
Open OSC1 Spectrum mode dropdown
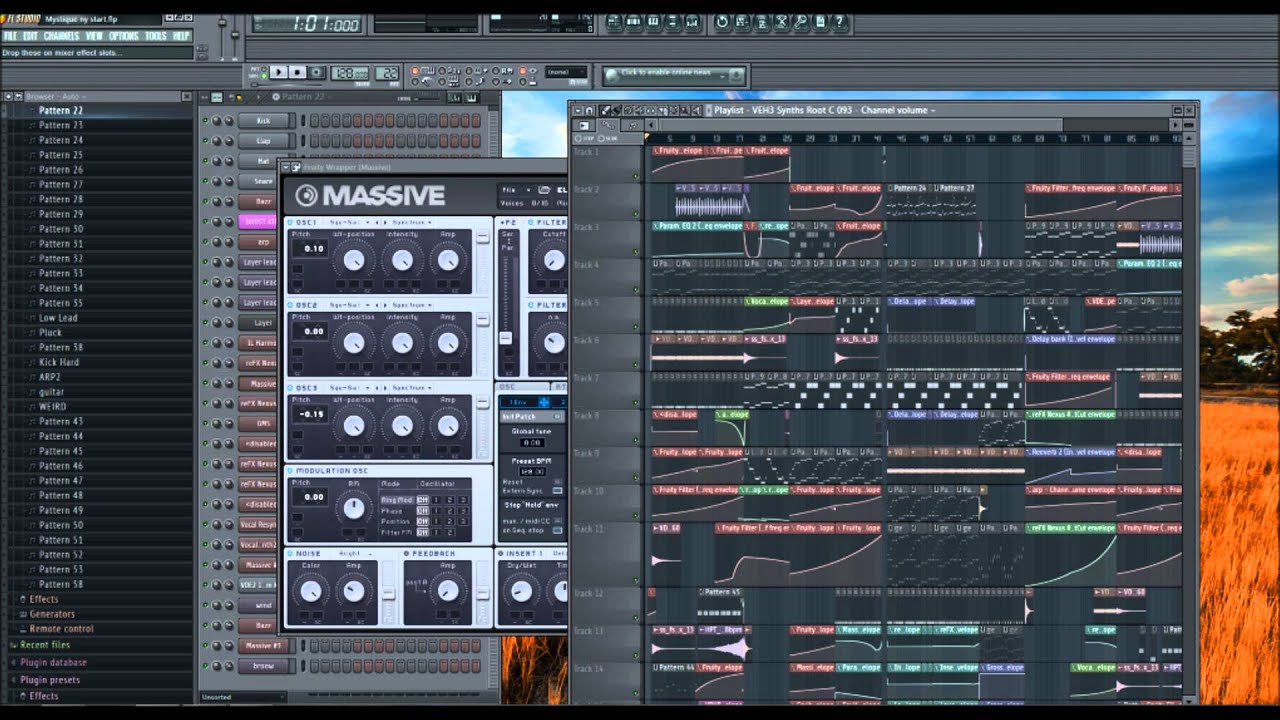pyautogui.click(x=412, y=222)
